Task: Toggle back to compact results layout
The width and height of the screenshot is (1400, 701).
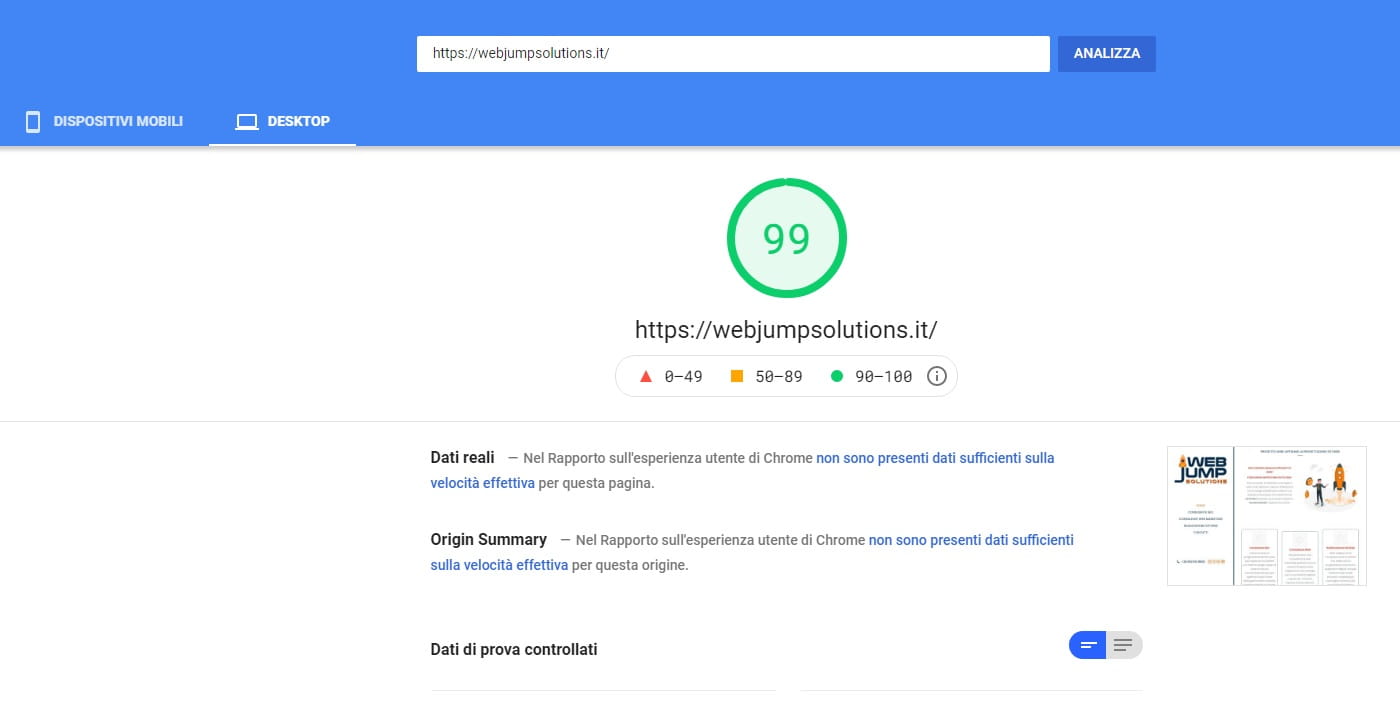Action: pyautogui.click(x=1088, y=645)
